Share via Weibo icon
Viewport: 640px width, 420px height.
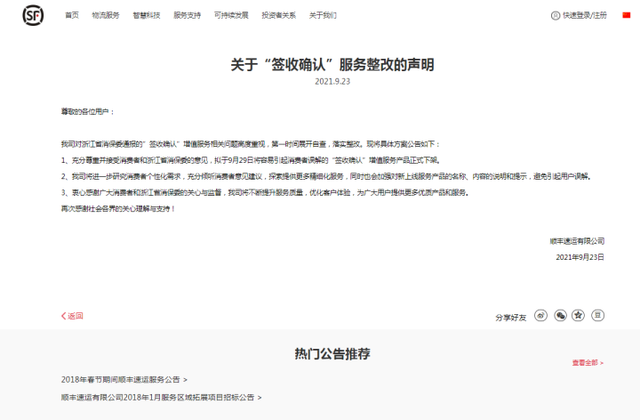541,315
